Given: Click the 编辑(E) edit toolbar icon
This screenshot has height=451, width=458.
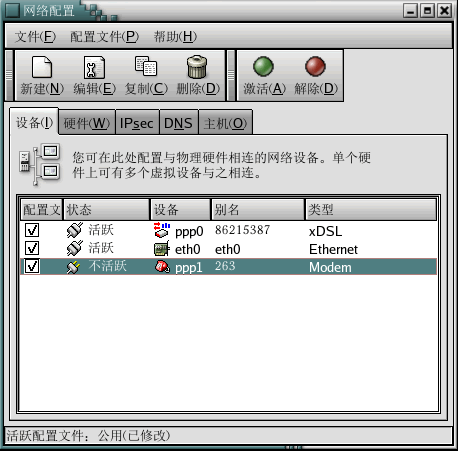Looking at the screenshot, I should click(94, 67).
